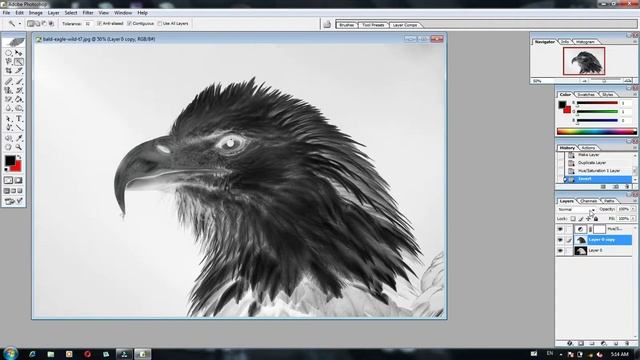Click Jump to ImageReady icon
Screen dimensions: 640x360
[x=13, y=201]
